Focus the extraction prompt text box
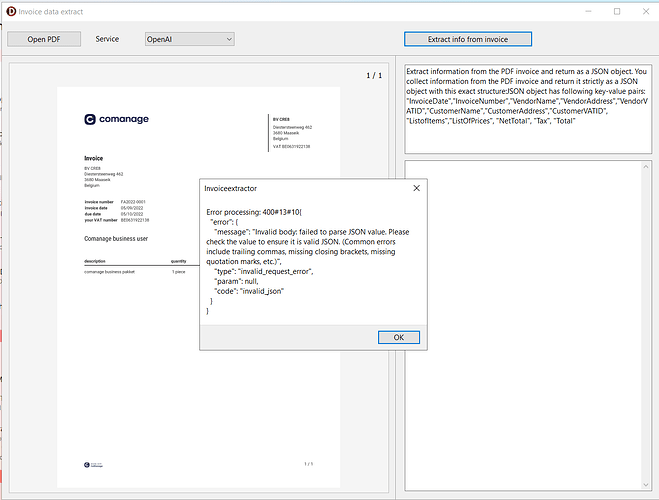 [x=526, y=110]
